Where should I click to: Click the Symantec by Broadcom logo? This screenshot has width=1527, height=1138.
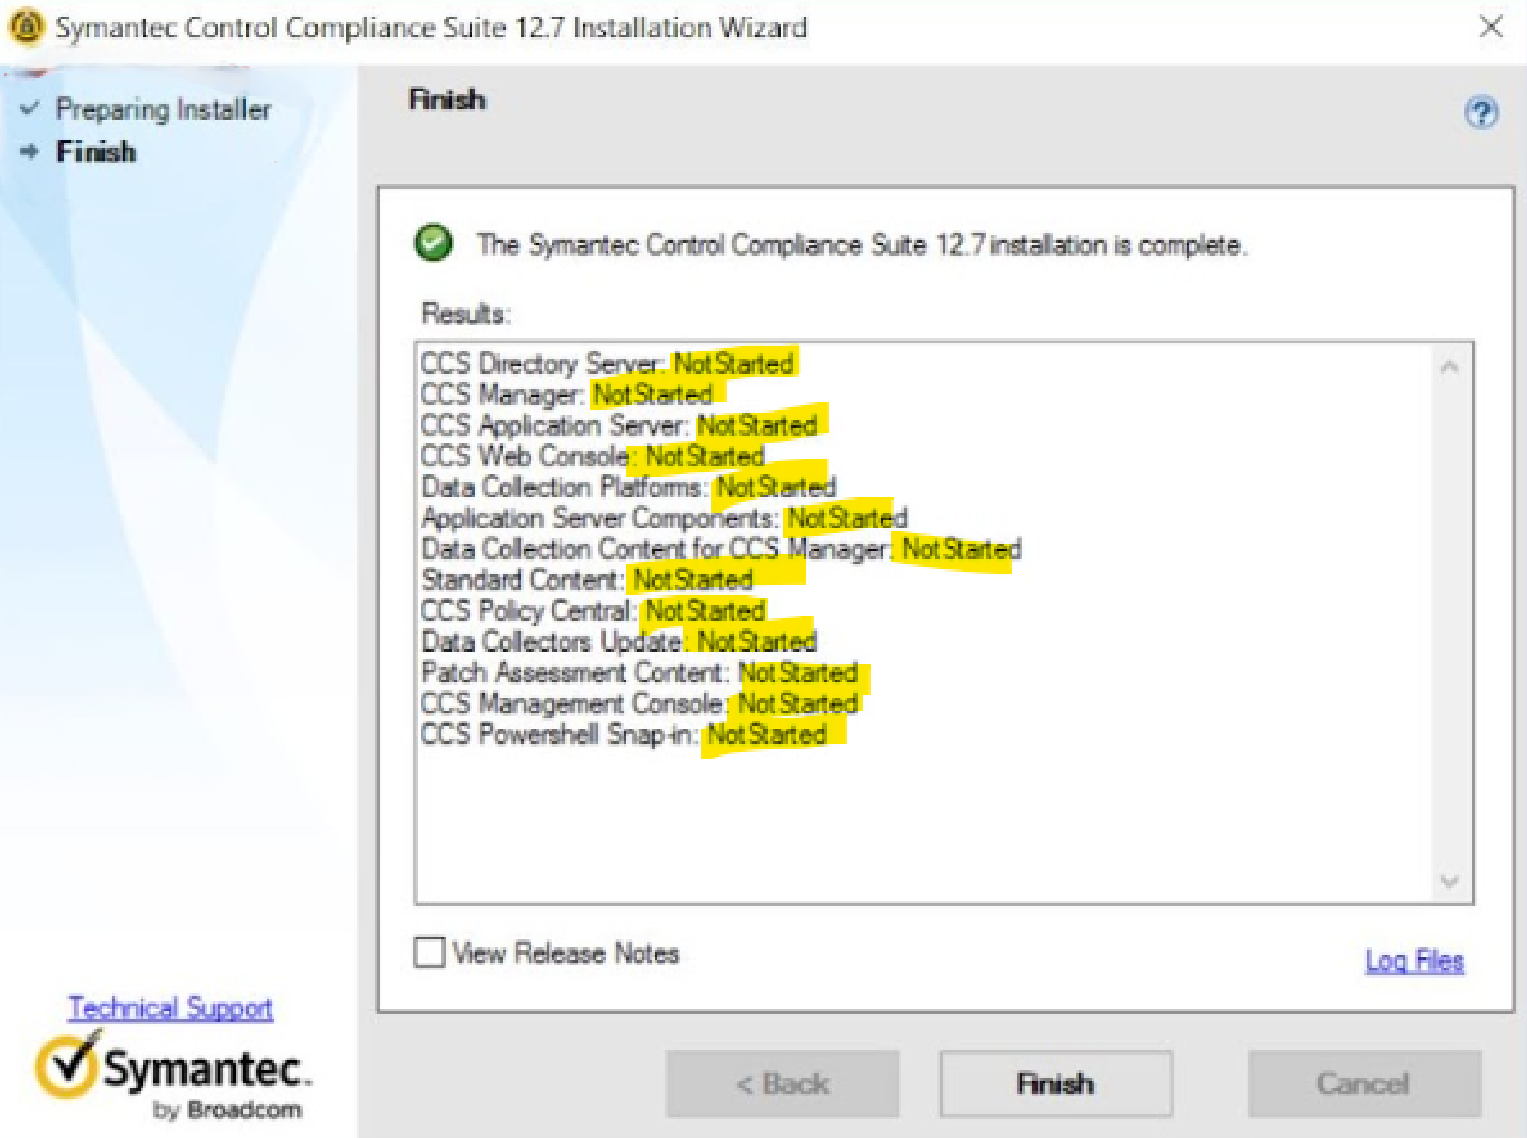(173, 1077)
